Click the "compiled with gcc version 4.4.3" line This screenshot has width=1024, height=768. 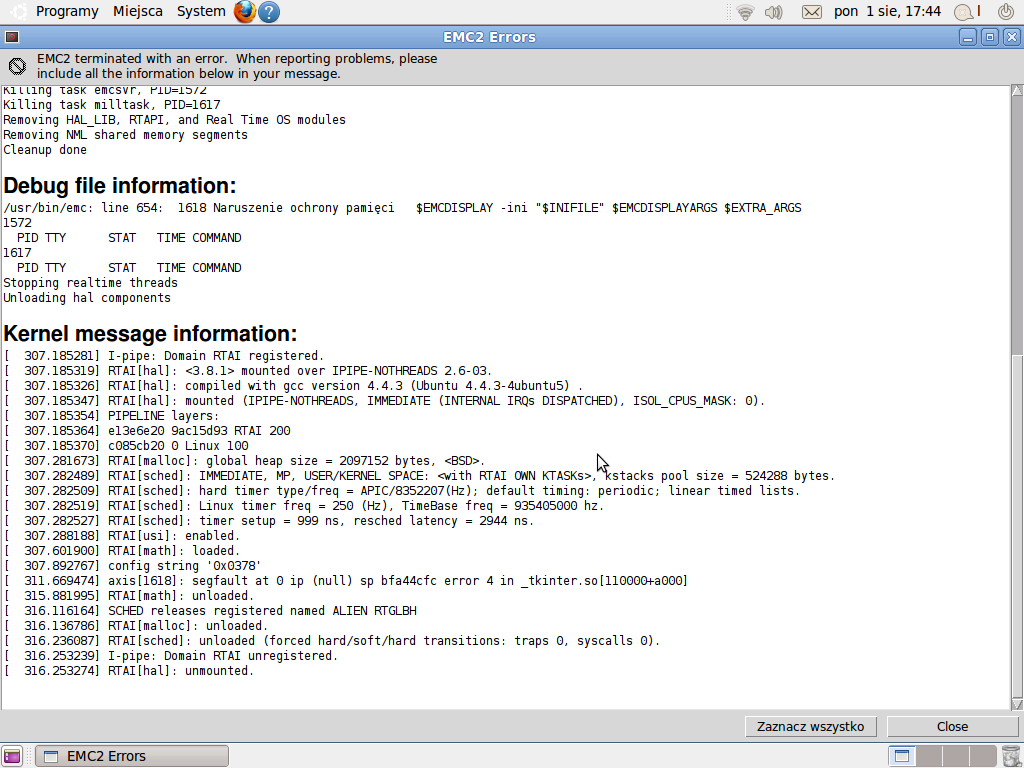point(293,386)
